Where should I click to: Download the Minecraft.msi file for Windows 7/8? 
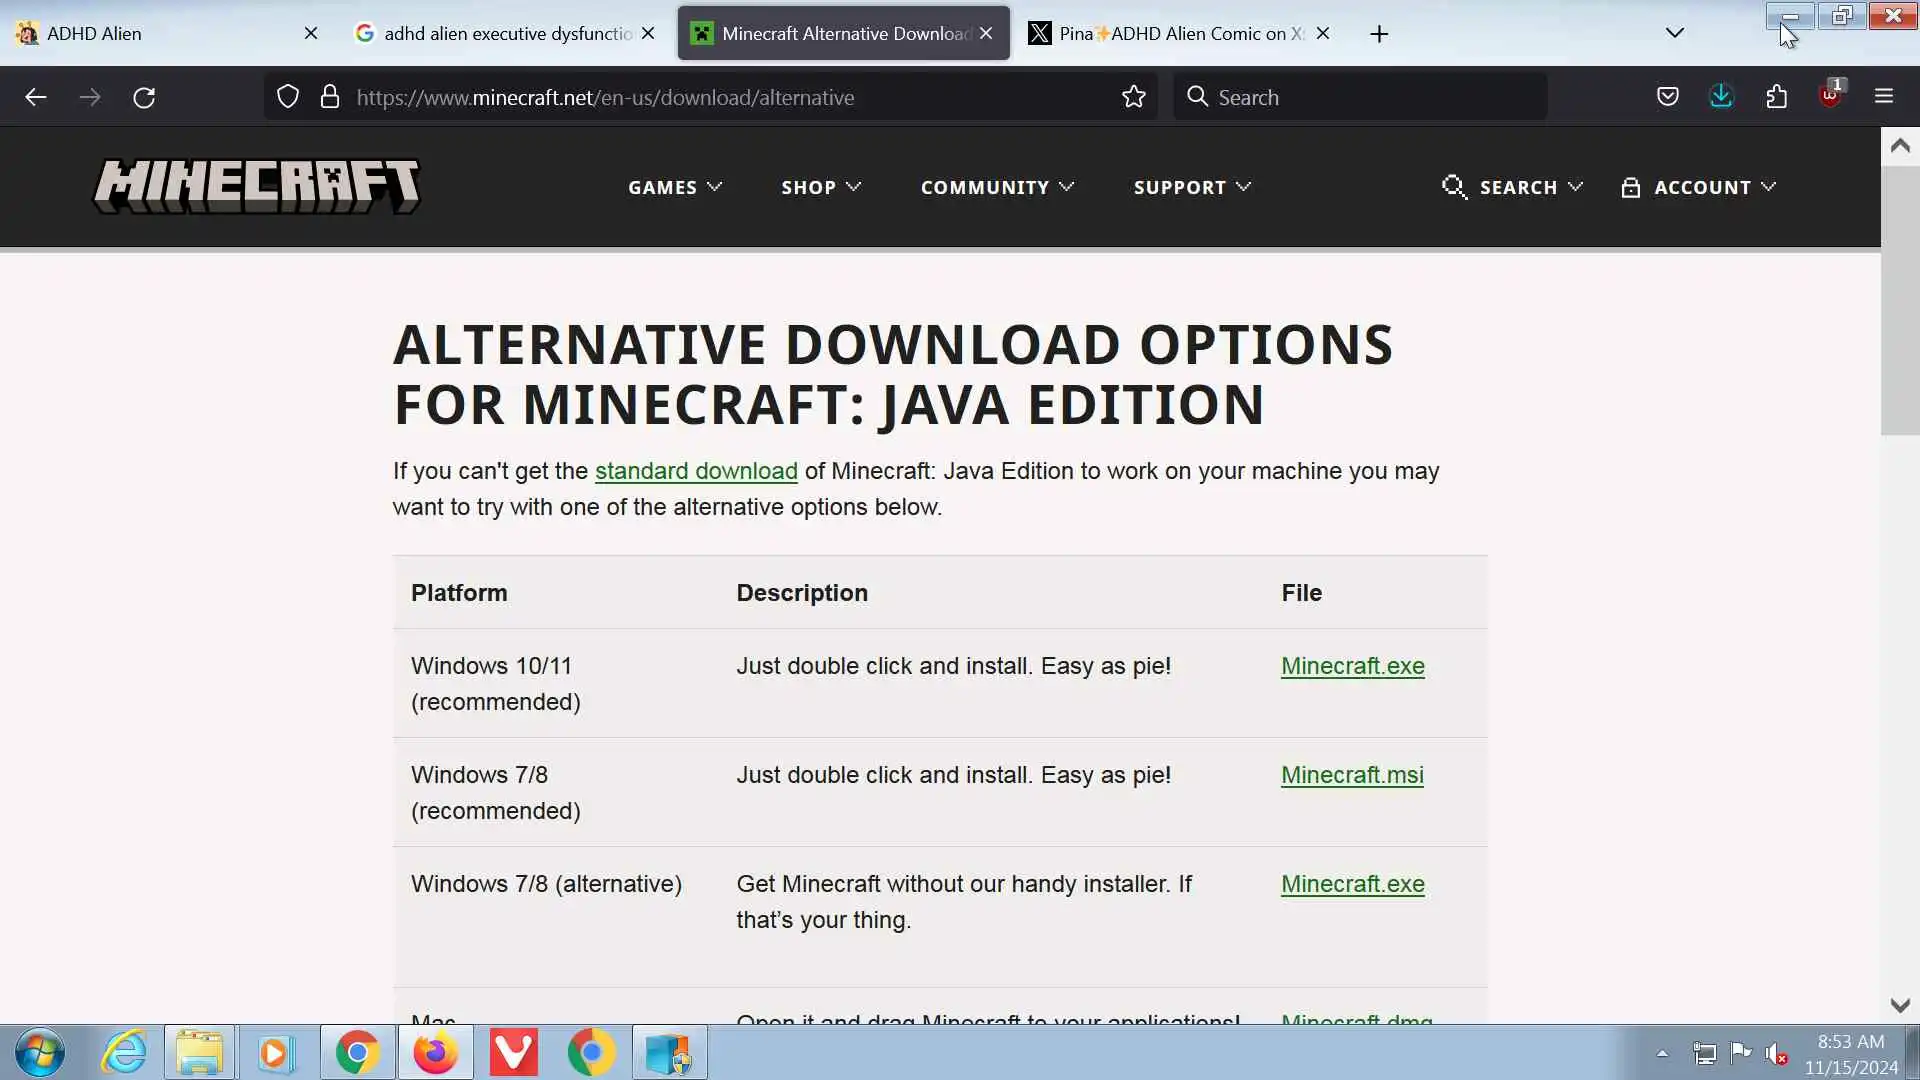[1352, 775]
